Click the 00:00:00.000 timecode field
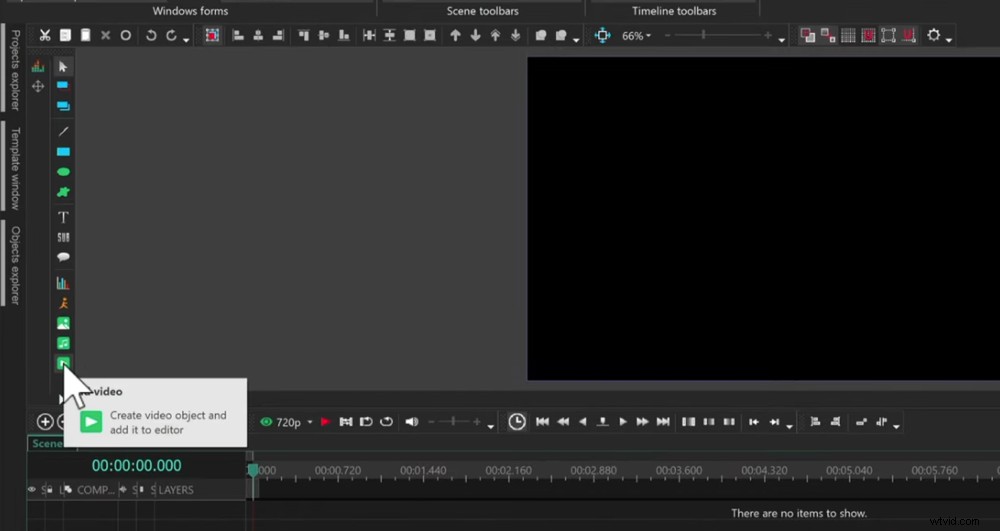Screen dimensions: 1000x531 coord(136,466)
